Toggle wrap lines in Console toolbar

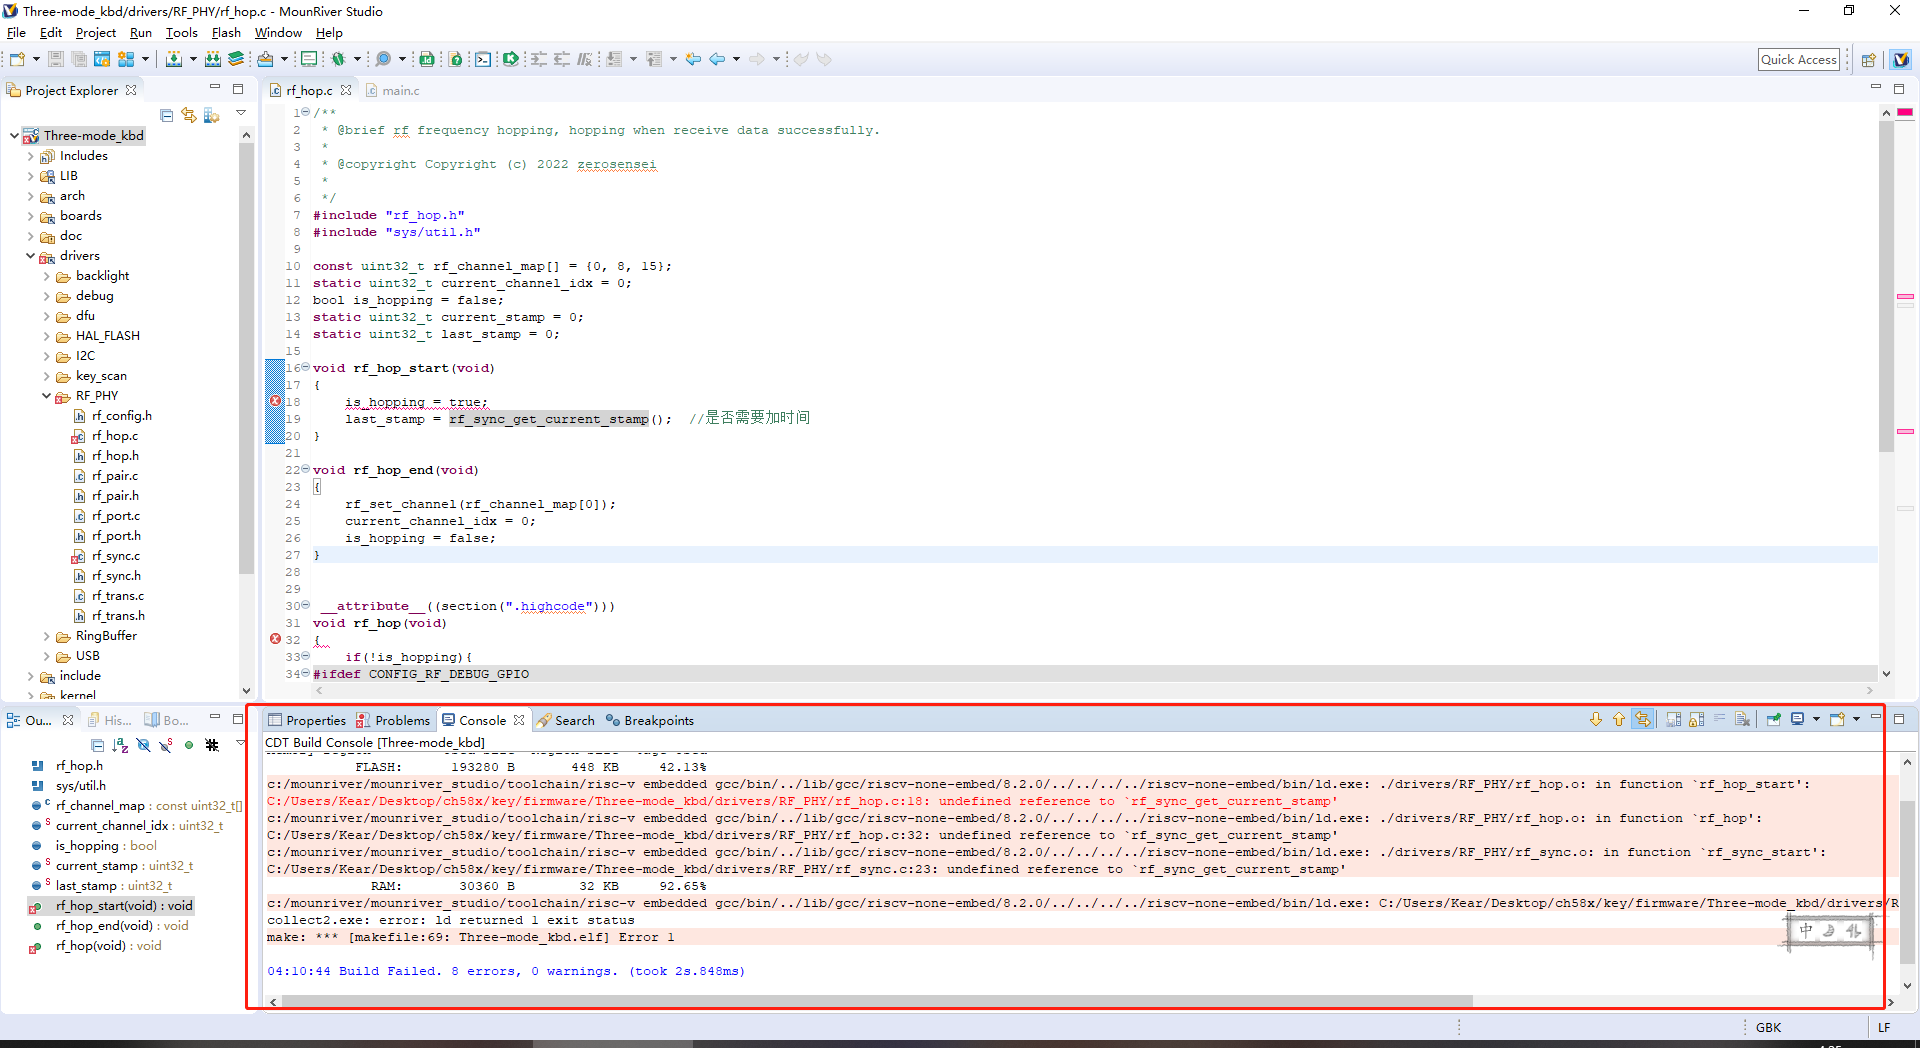point(1720,720)
